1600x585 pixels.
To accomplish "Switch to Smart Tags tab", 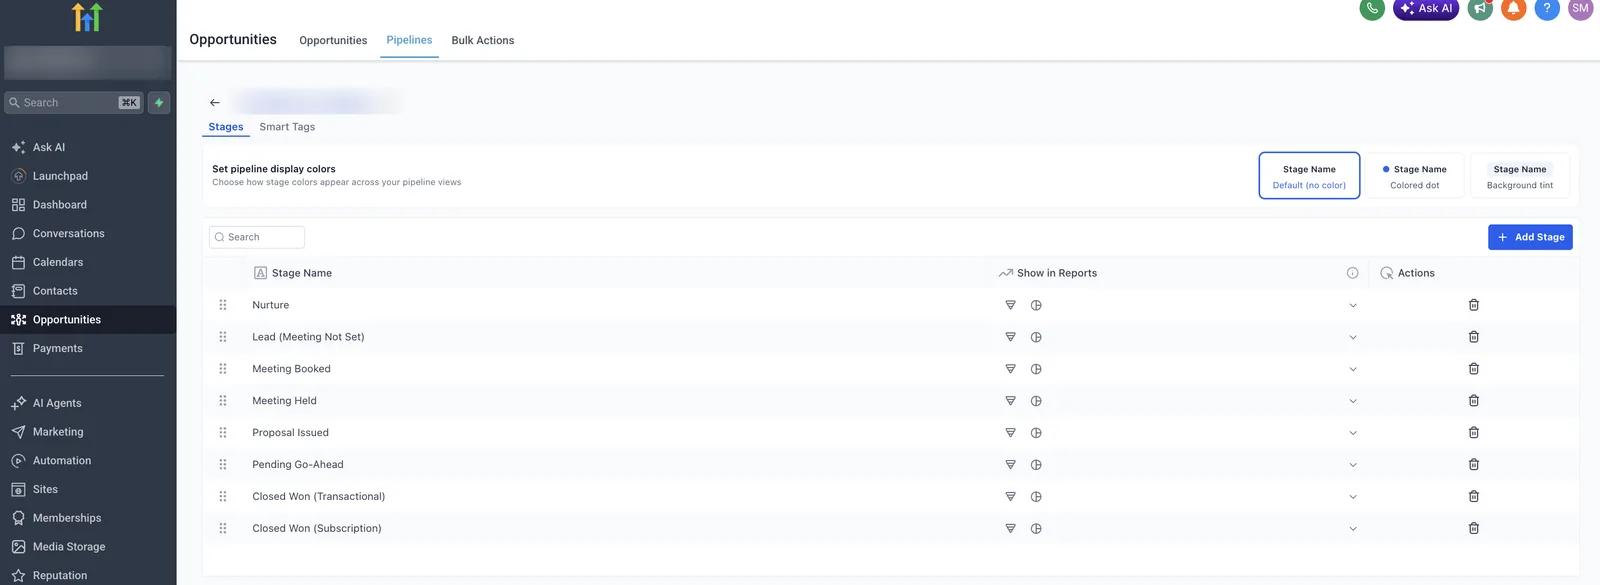I will point(287,127).
